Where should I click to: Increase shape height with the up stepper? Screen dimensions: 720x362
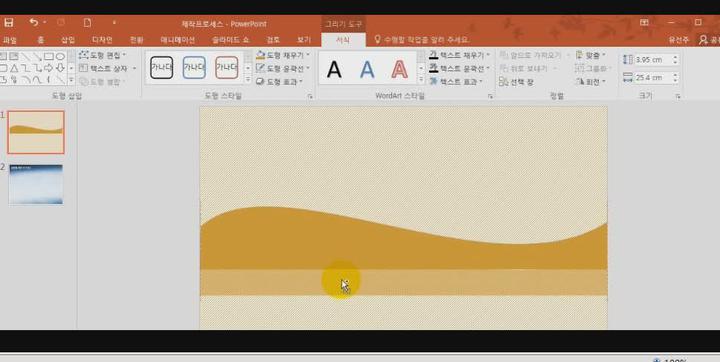pos(675,57)
